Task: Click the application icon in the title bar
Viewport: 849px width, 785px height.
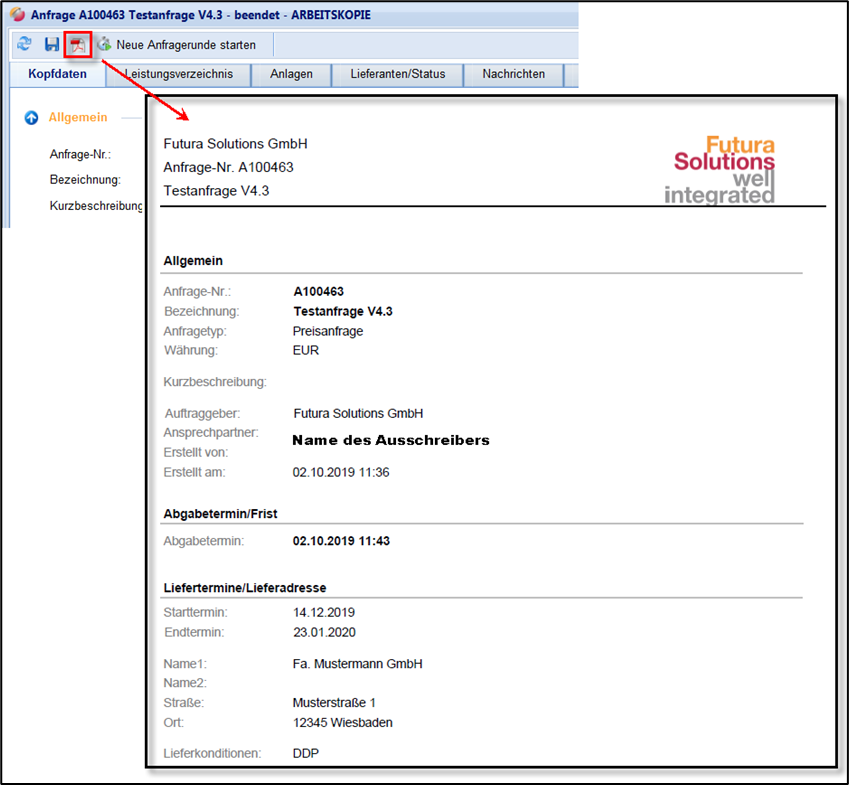Action: click(x=16, y=14)
